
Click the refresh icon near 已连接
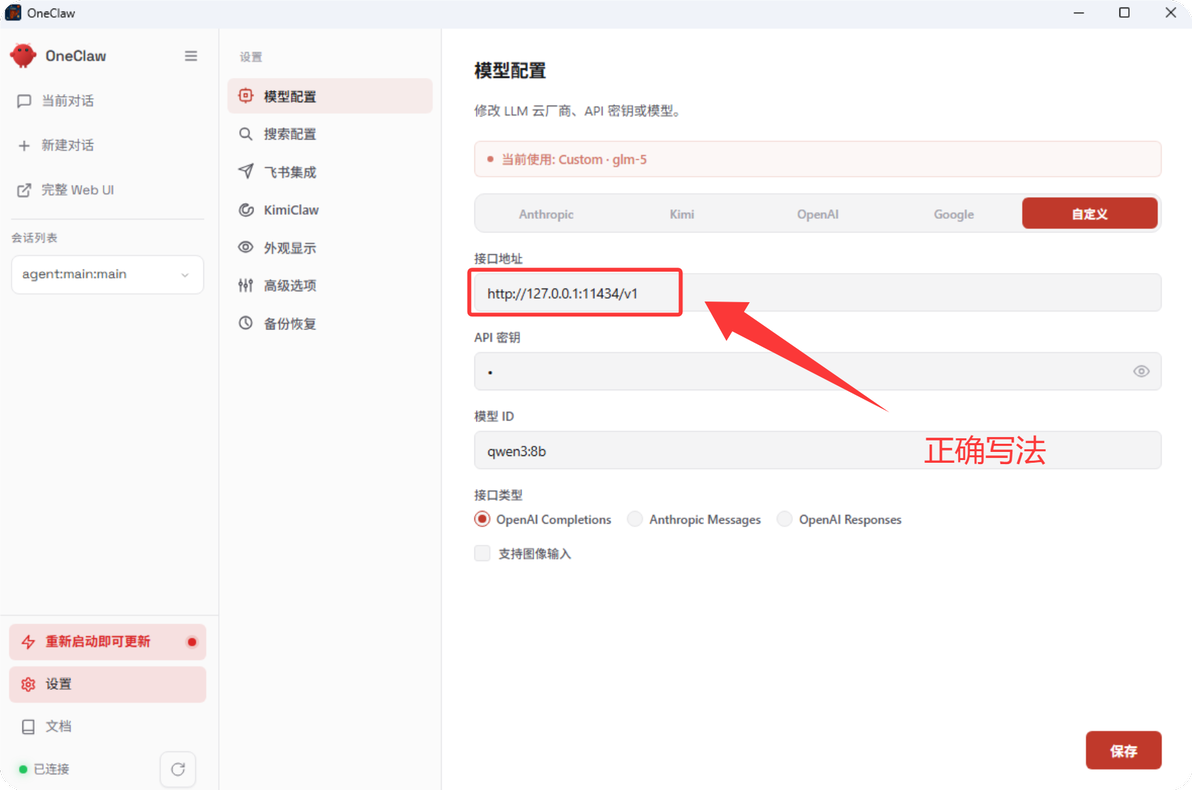click(178, 769)
